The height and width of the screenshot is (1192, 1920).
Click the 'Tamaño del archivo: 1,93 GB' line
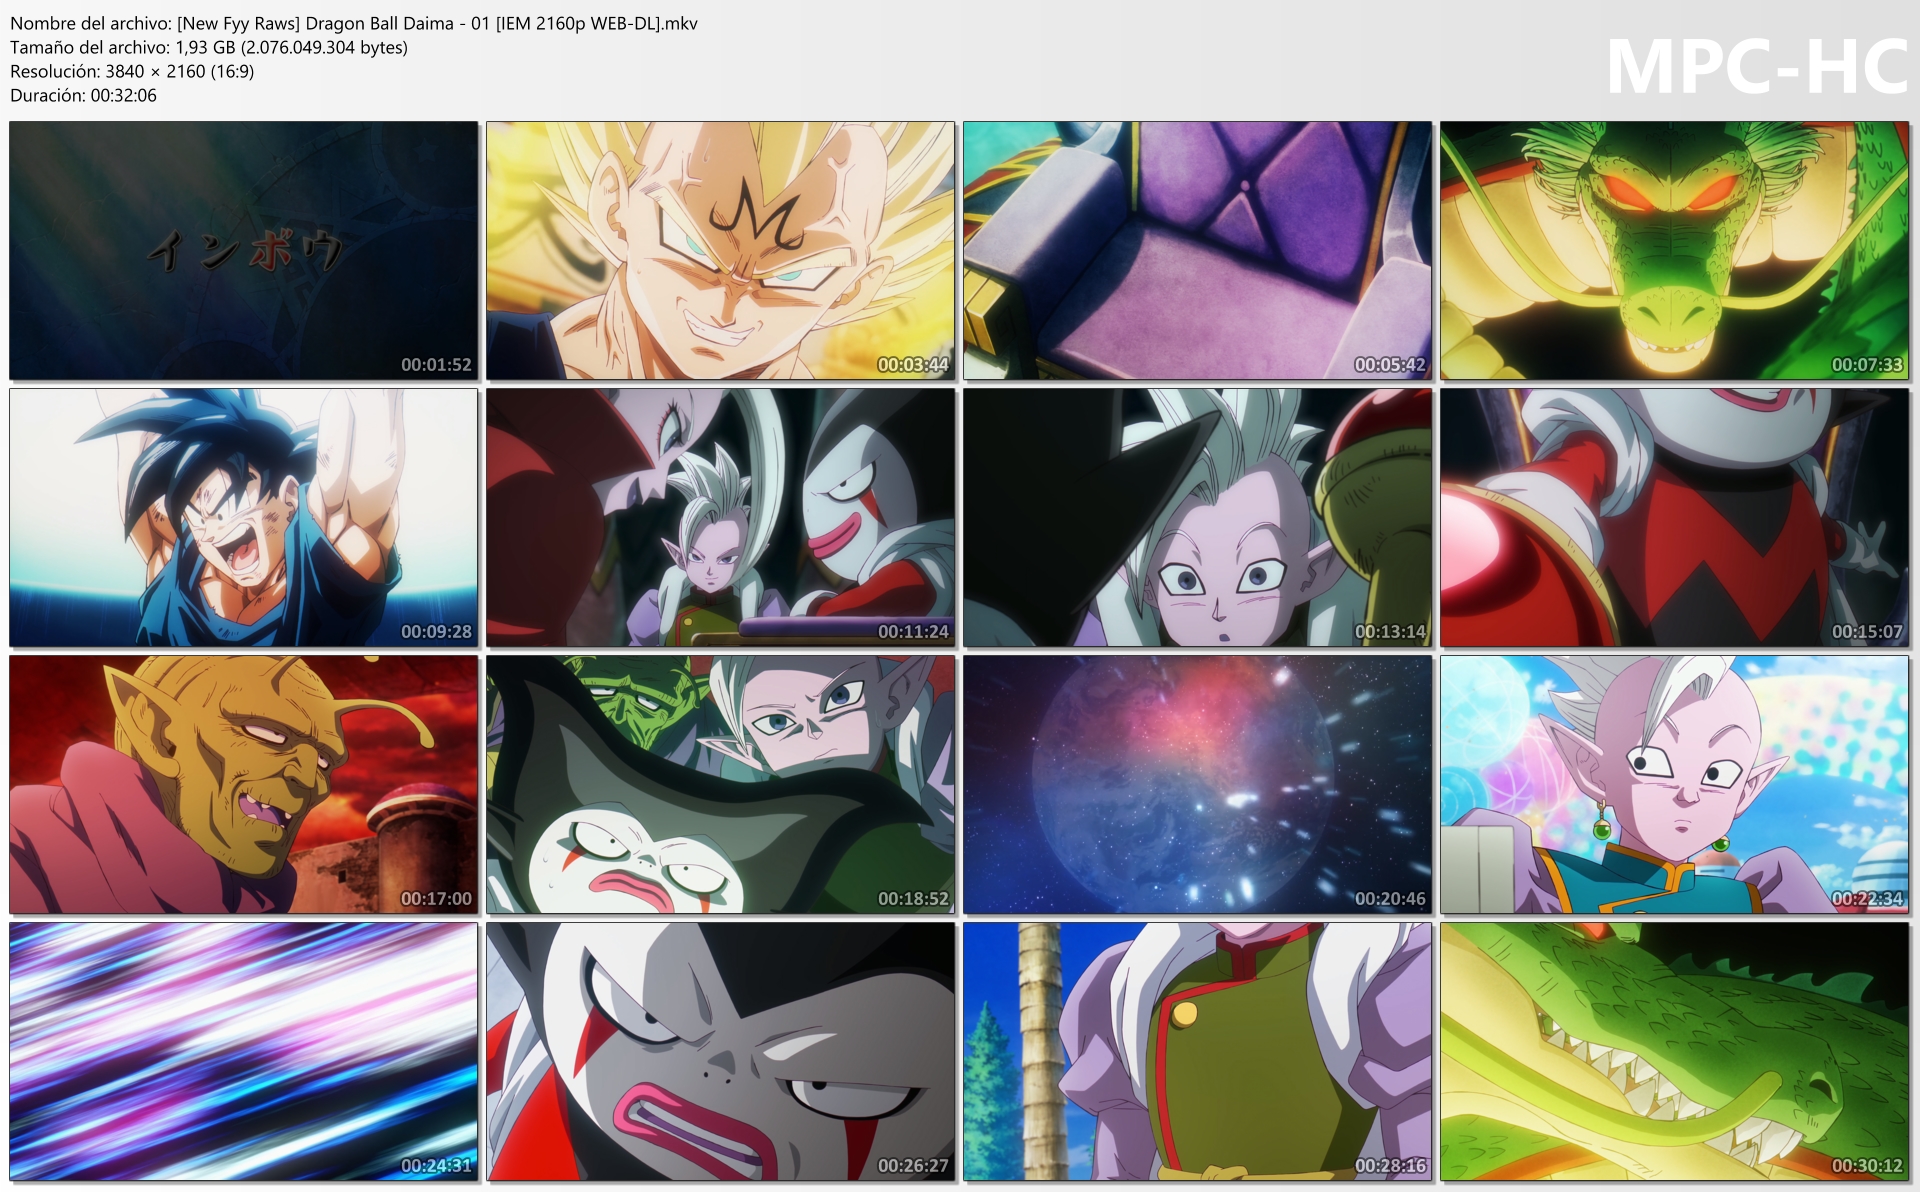209,48
